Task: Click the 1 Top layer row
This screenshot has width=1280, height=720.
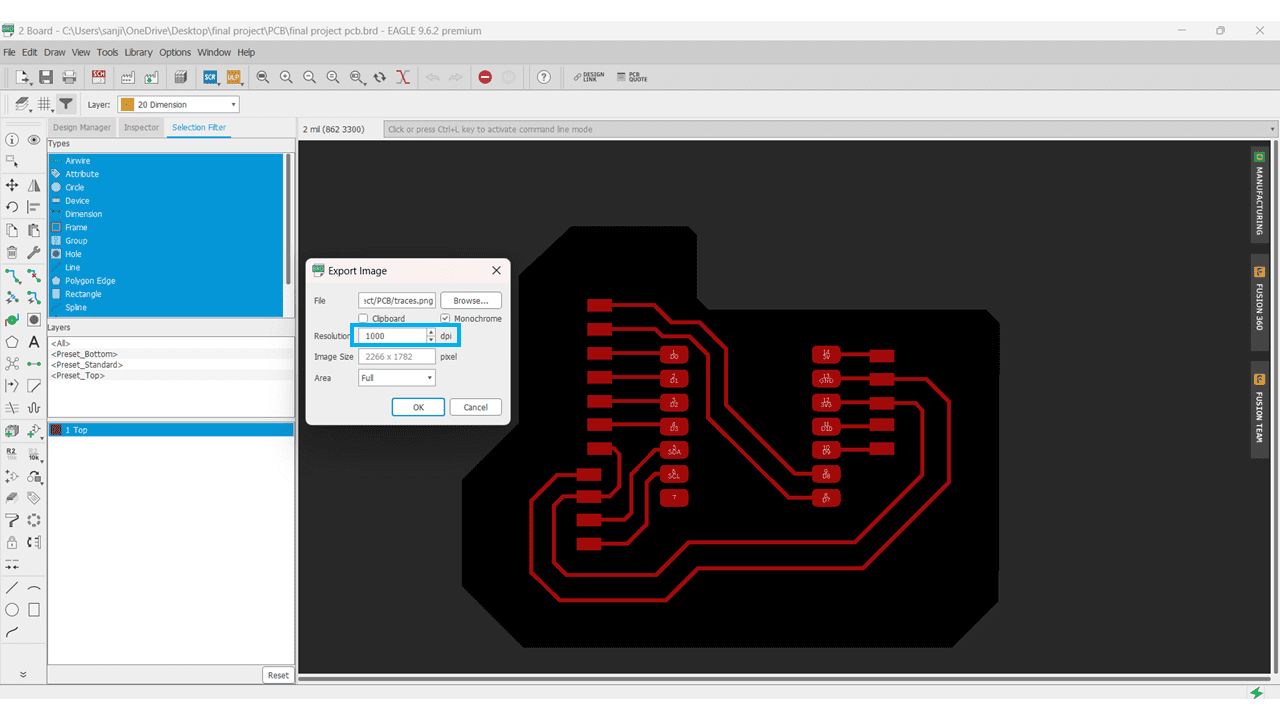Action: click(171, 430)
